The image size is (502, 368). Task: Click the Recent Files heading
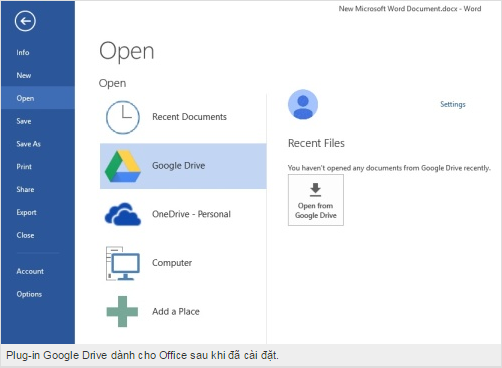coord(316,143)
